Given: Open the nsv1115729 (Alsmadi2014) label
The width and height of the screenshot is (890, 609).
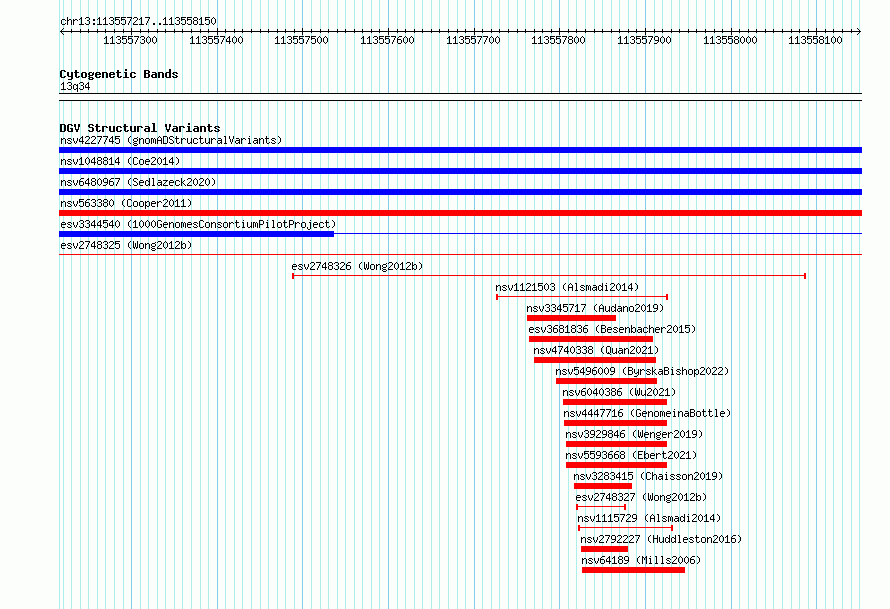Looking at the screenshot, I should point(649,518).
